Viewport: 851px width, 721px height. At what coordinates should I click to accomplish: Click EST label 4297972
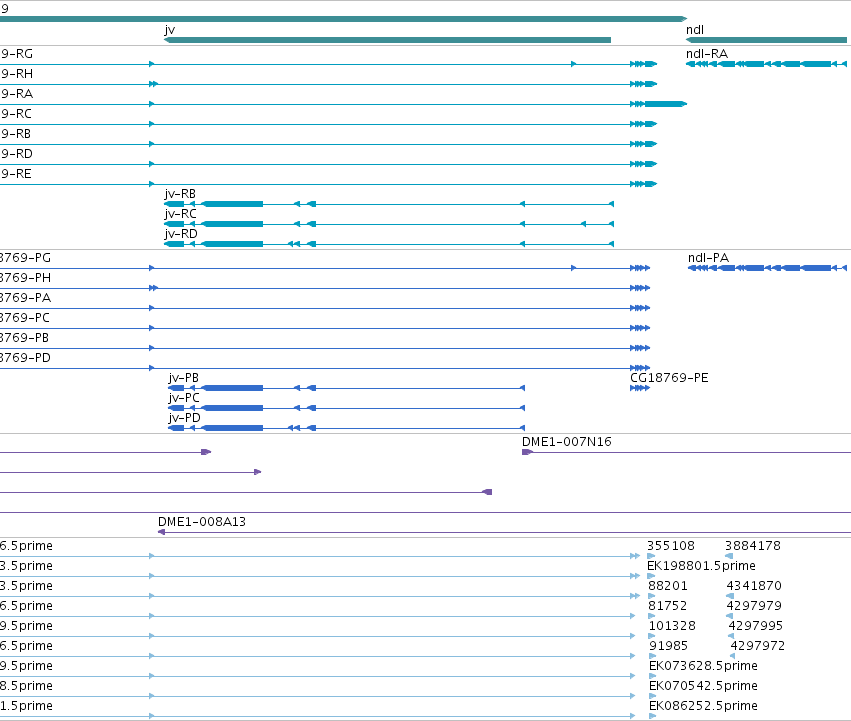pos(757,646)
